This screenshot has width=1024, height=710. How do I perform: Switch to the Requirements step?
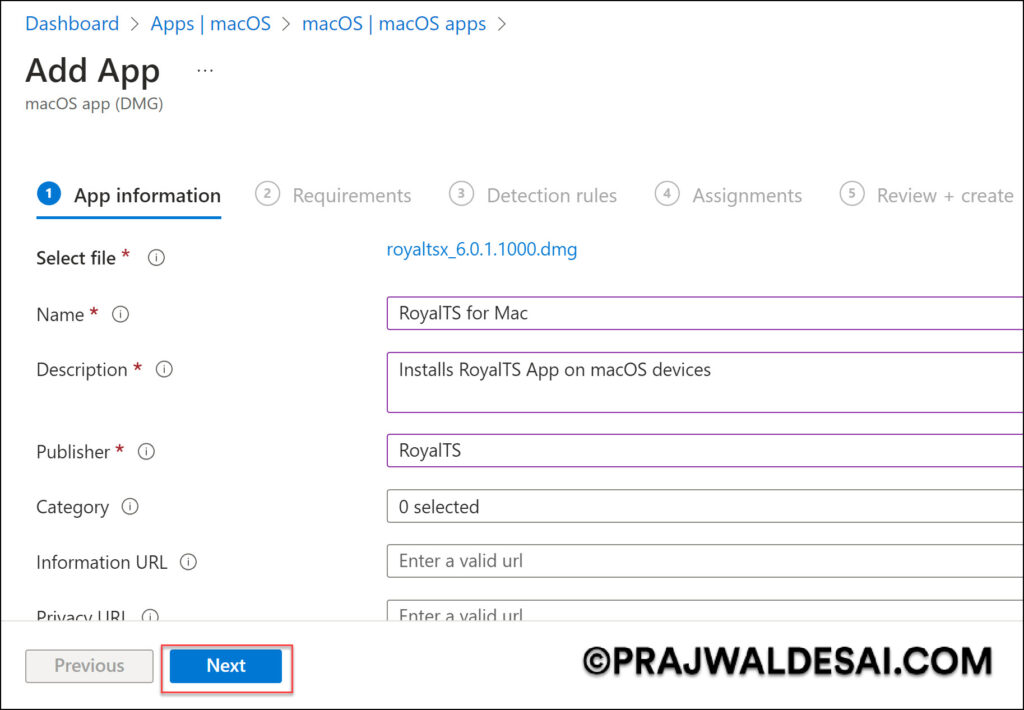pyautogui.click(x=333, y=195)
